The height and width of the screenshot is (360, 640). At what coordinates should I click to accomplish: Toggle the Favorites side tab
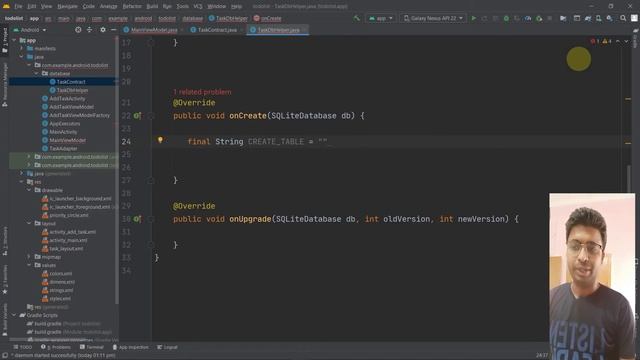pyautogui.click(x=5, y=280)
